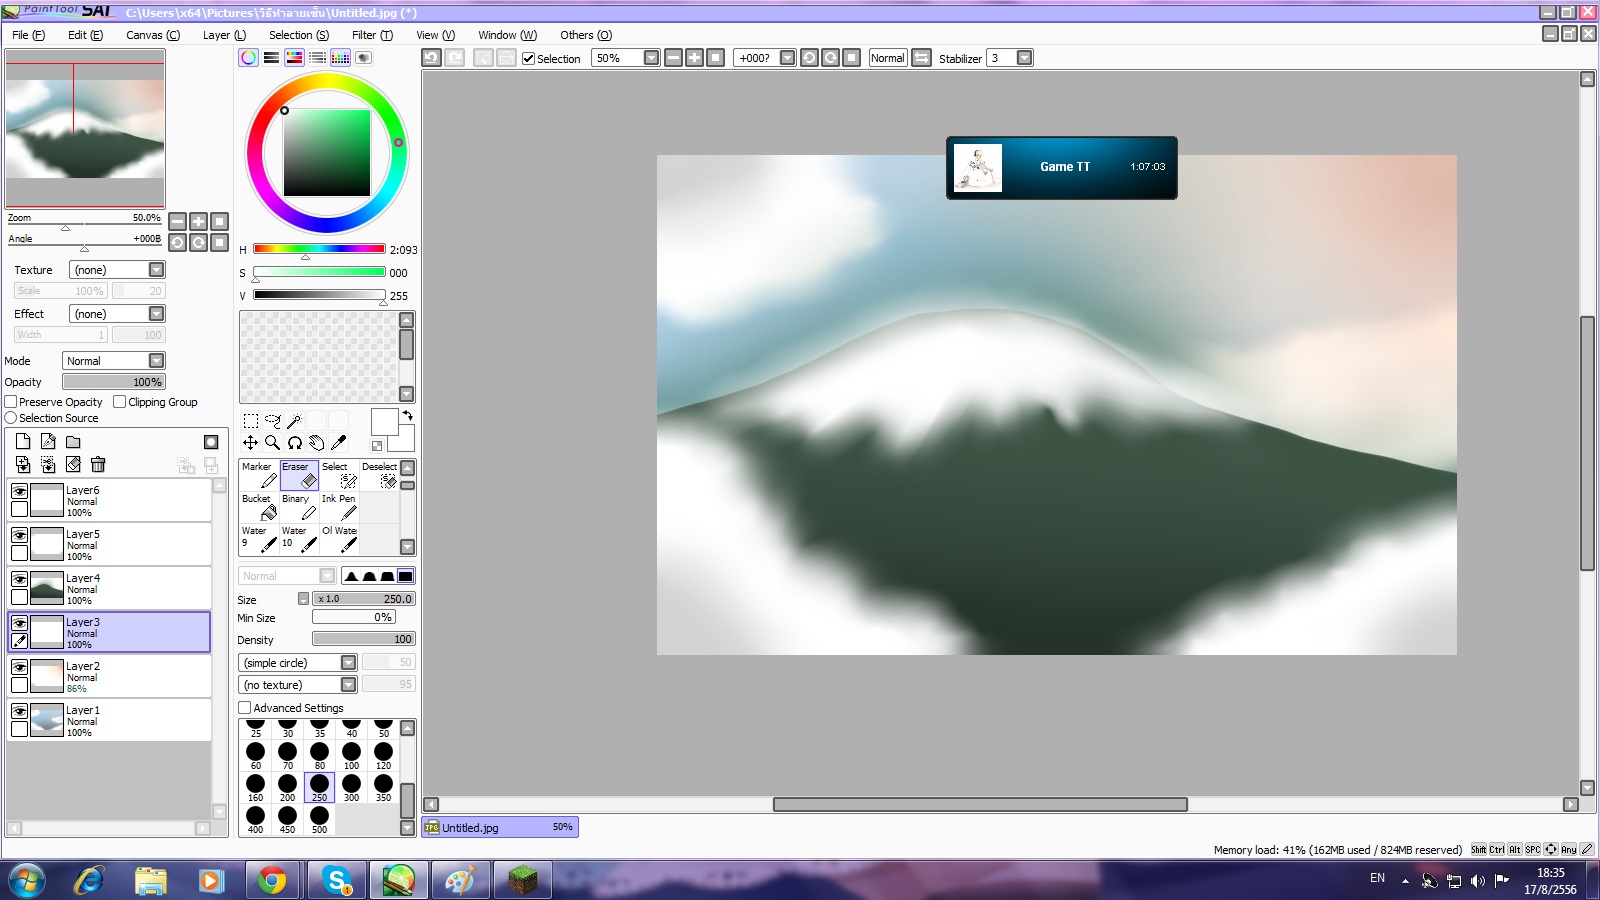Open the Layer menu
Viewport: 1600px width, 900px height.
pos(224,35)
